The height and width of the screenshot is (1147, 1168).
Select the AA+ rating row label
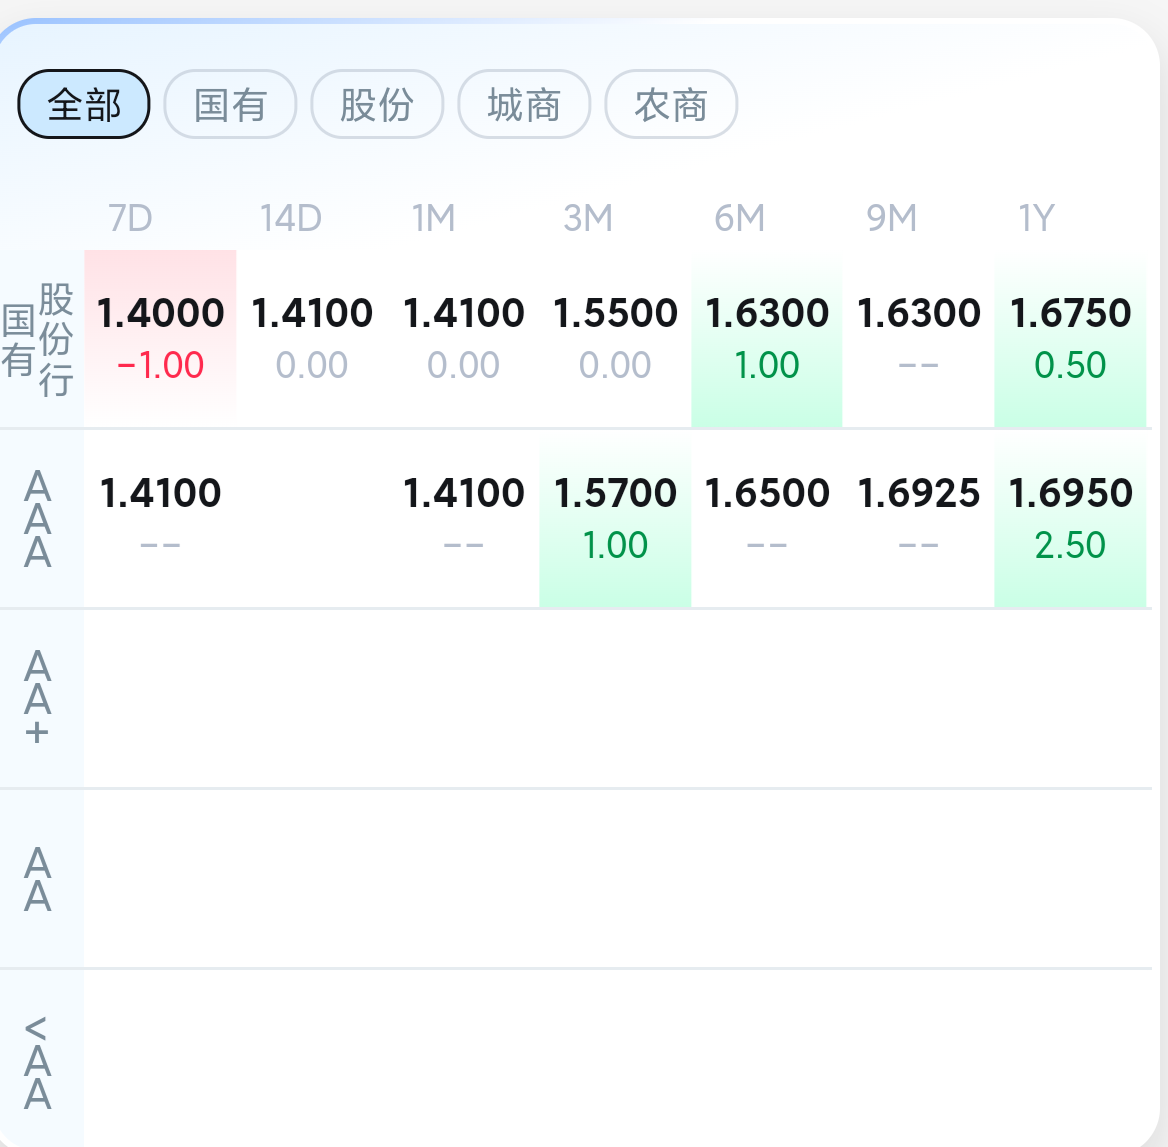[38, 698]
